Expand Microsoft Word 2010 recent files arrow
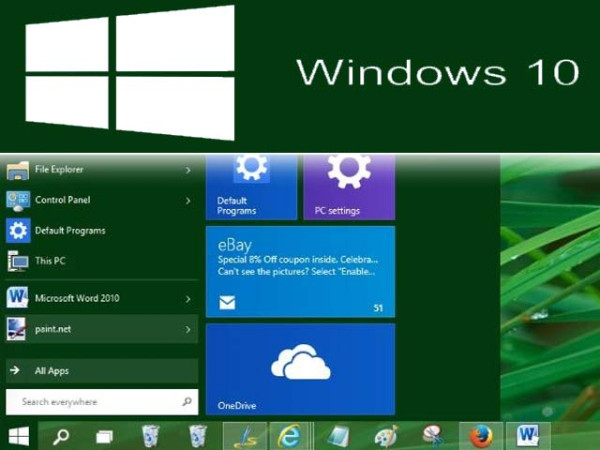The image size is (600, 450). coord(188,298)
